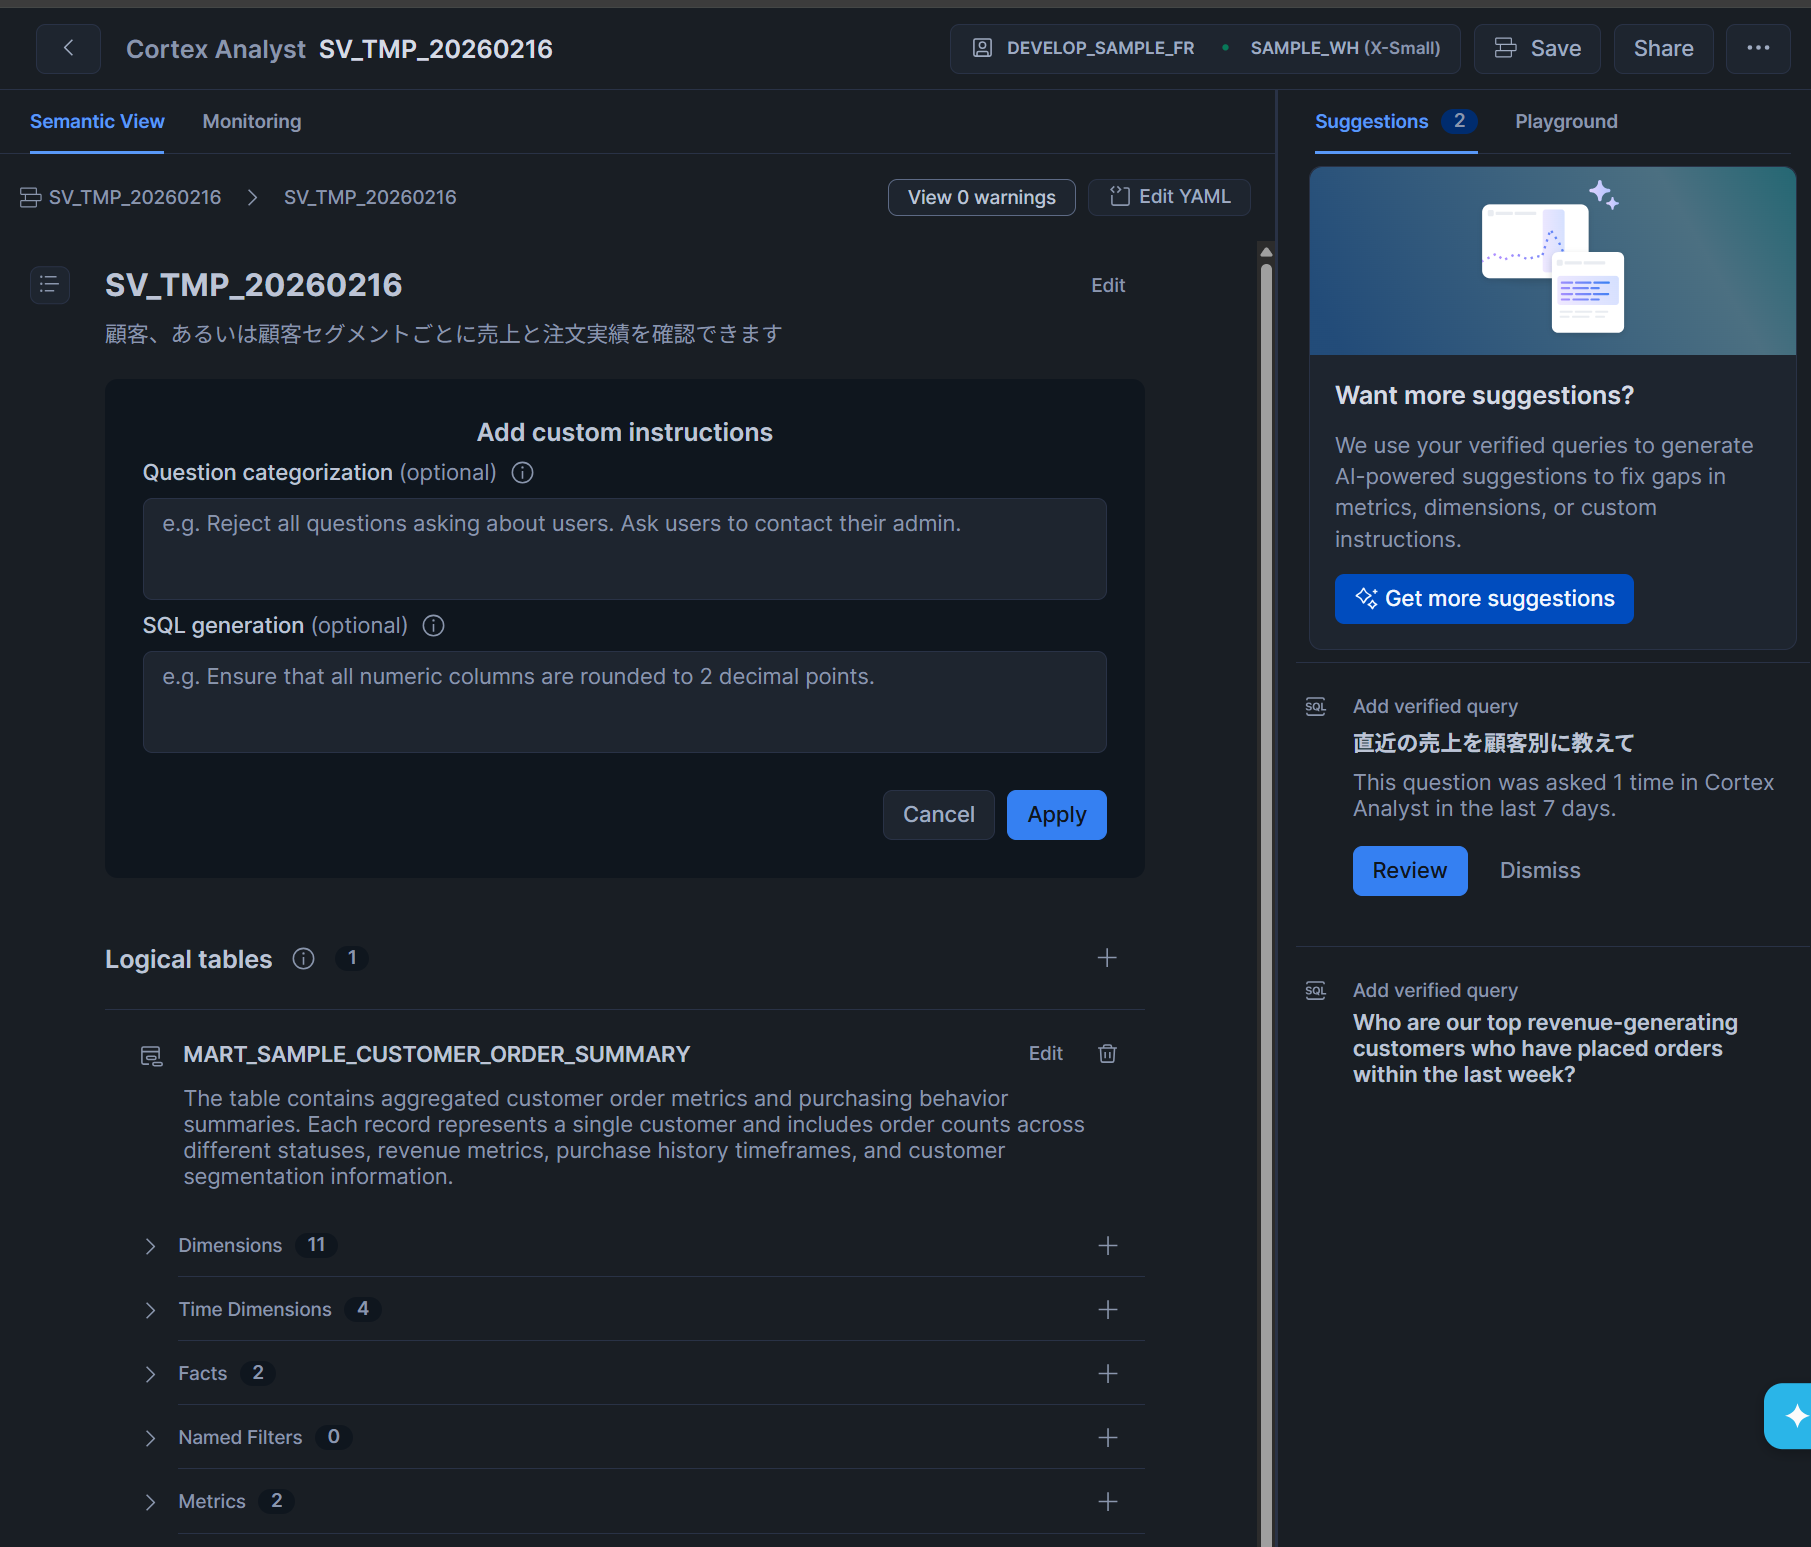Click View 0 warnings button

tap(982, 197)
